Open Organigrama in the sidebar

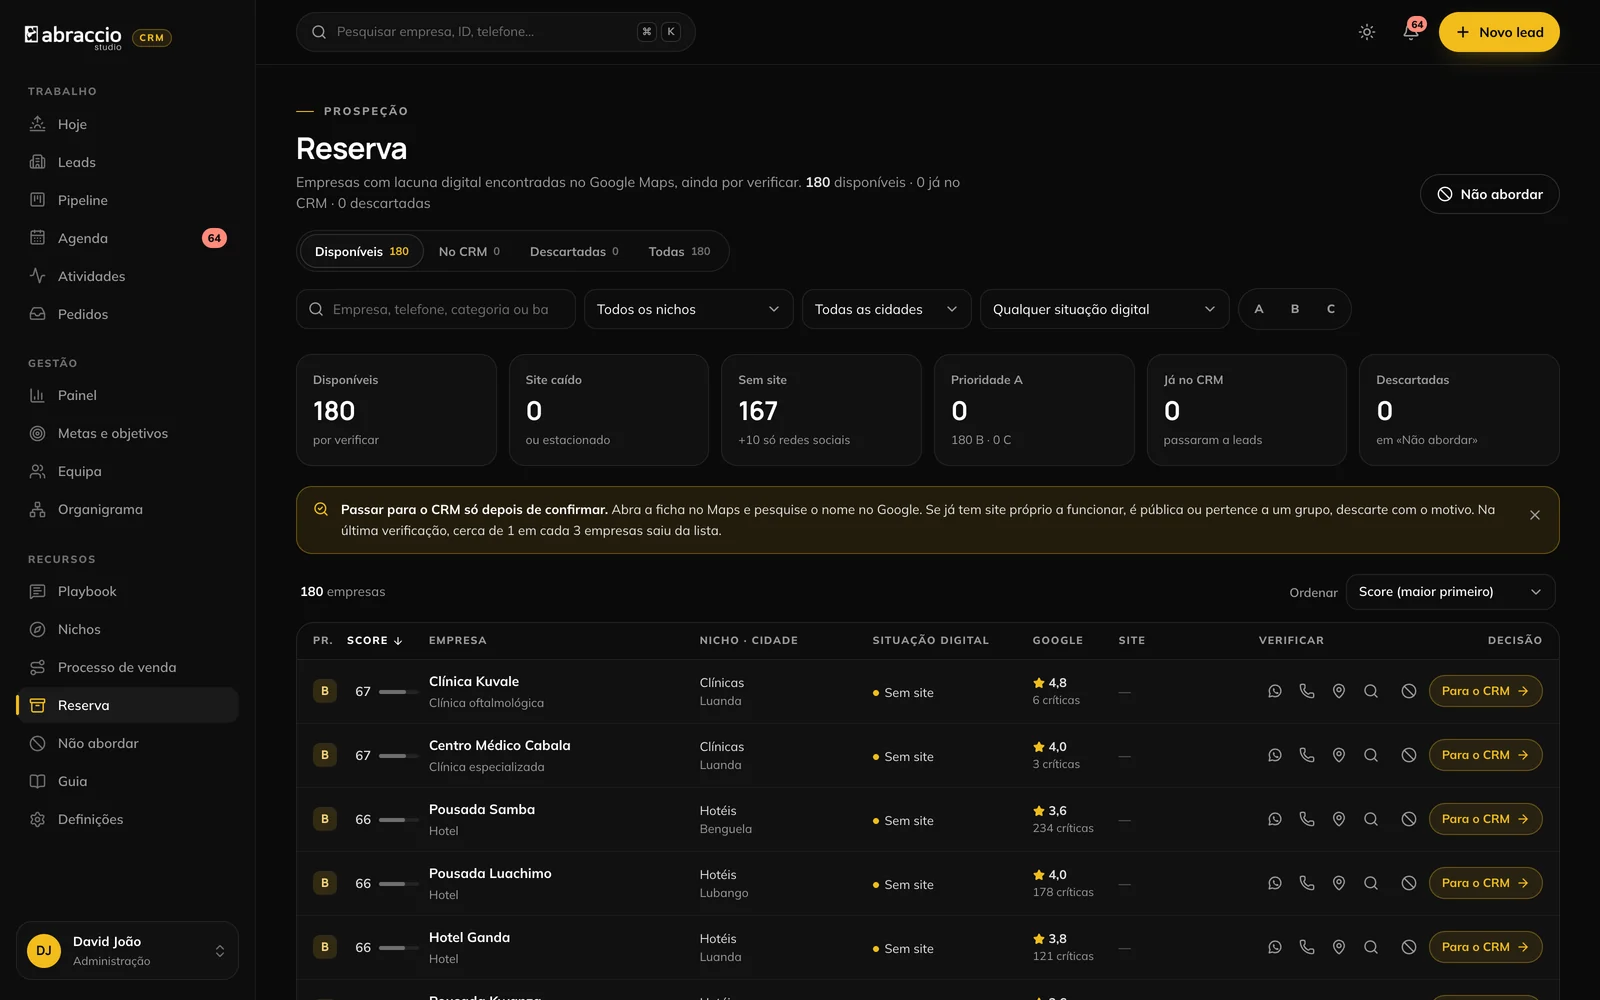pyautogui.click(x=127, y=509)
